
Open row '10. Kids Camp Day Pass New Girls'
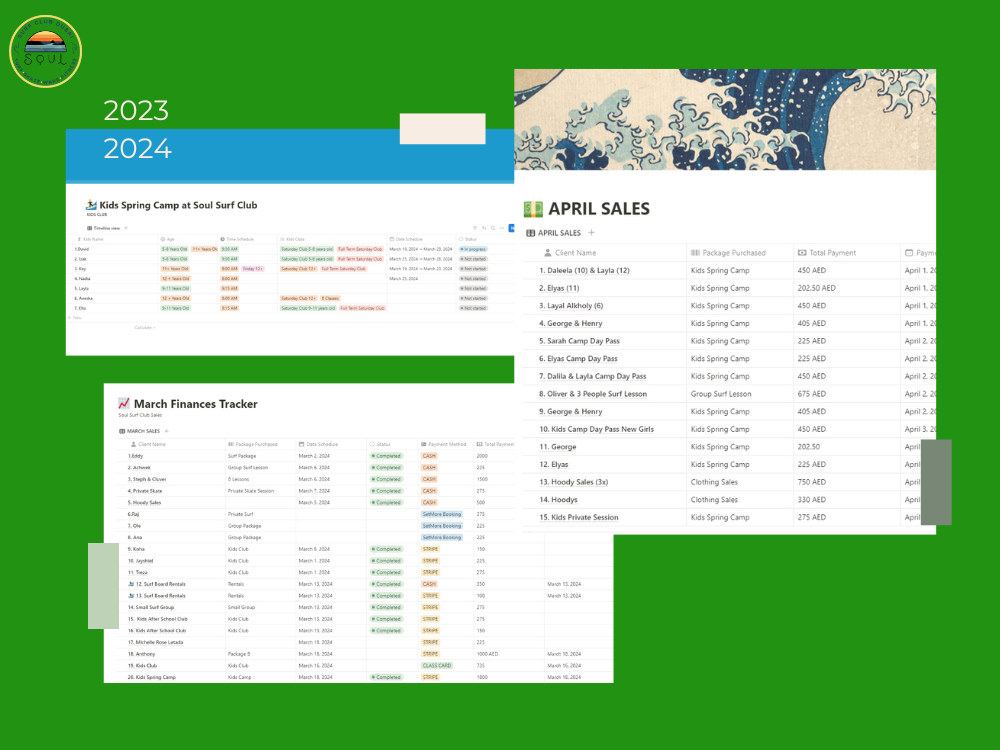click(x=596, y=429)
